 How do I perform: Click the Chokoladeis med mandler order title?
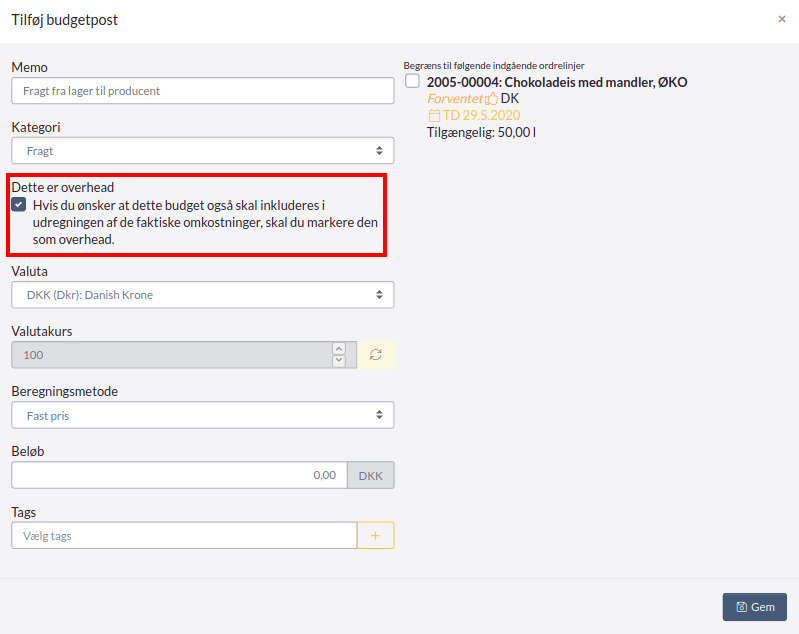click(557, 82)
